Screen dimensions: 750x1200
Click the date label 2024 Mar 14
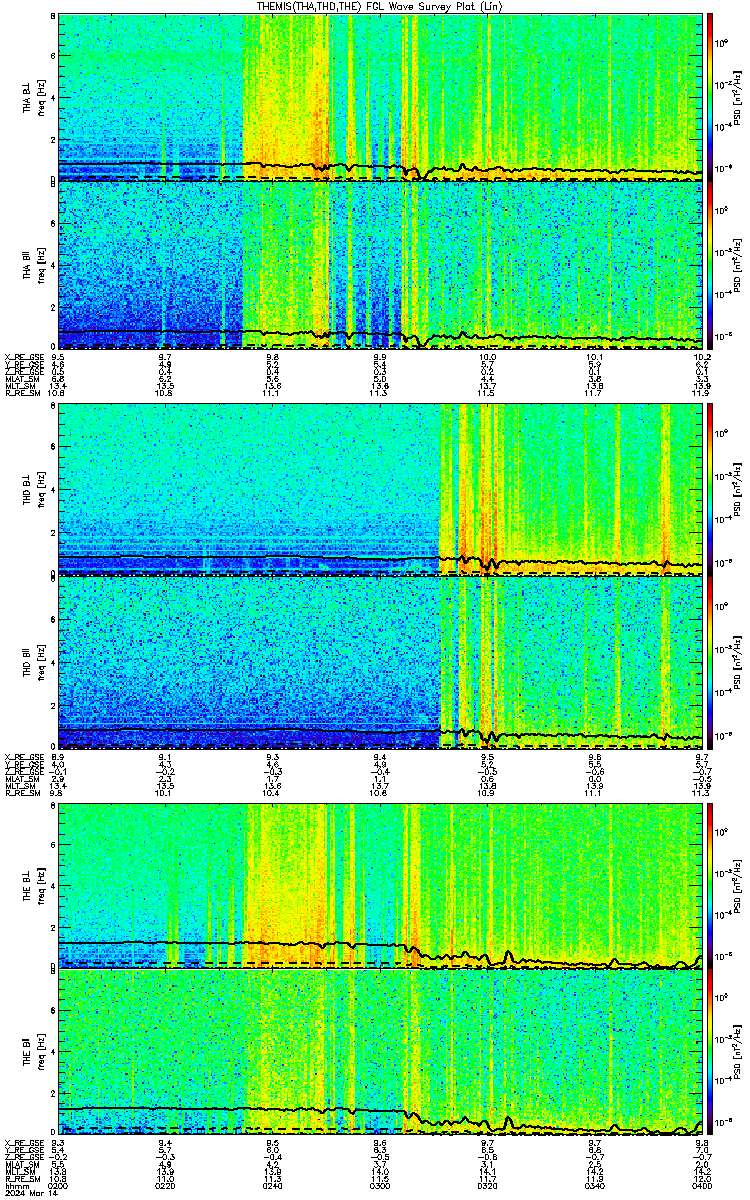tap(29, 1194)
